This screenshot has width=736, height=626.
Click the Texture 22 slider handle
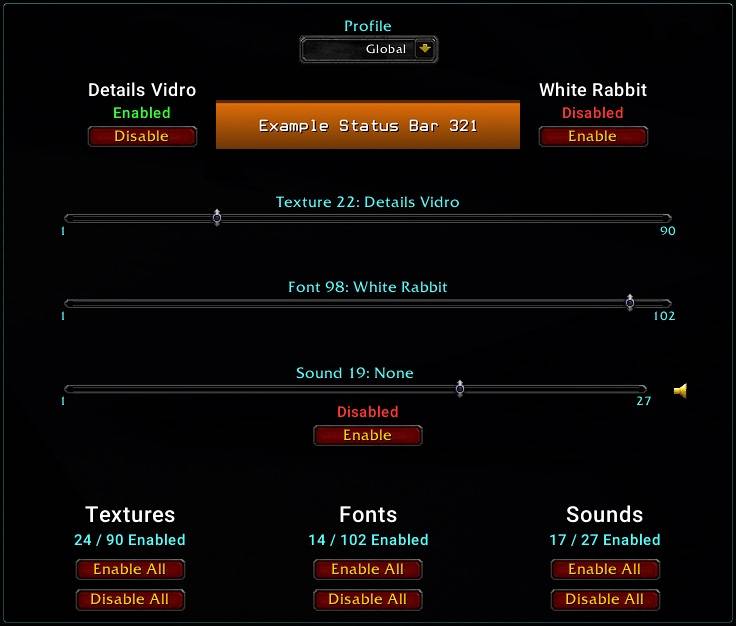(x=217, y=217)
